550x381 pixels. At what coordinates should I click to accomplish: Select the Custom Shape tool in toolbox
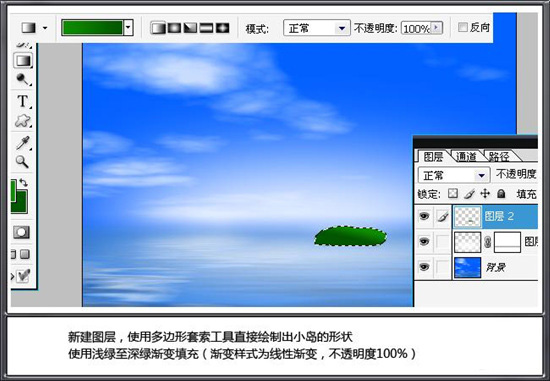pyautogui.click(x=23, y=121)
